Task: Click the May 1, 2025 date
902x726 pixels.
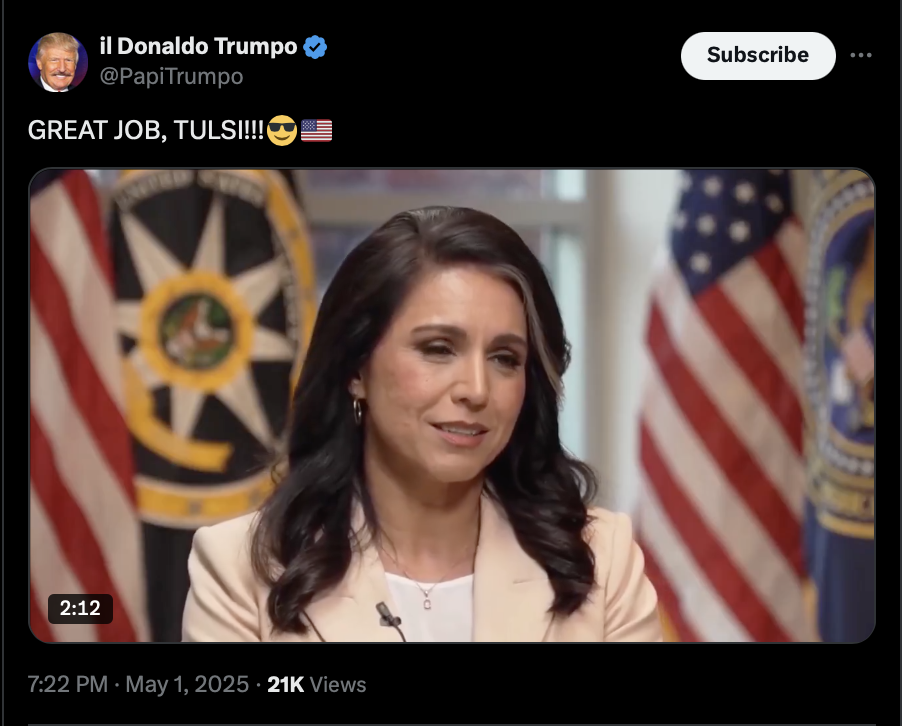Action: (187, 684)
